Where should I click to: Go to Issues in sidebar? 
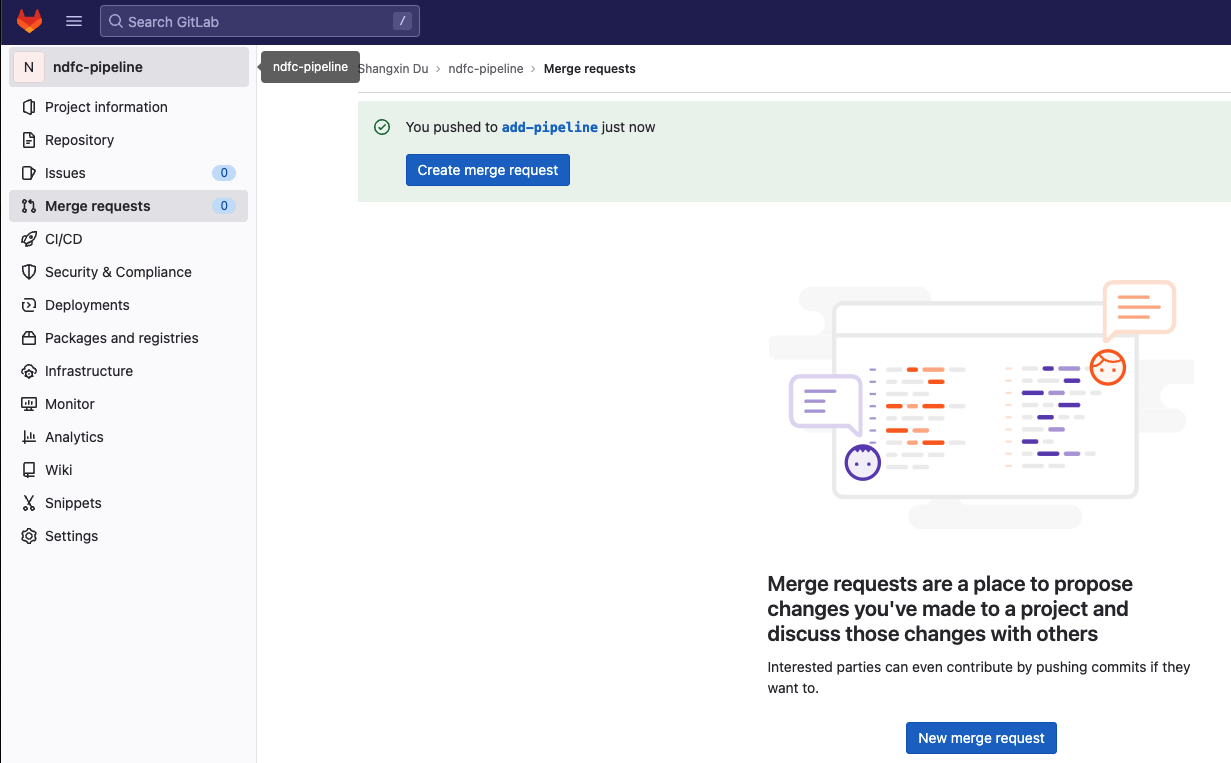click(x=128, y=173)
